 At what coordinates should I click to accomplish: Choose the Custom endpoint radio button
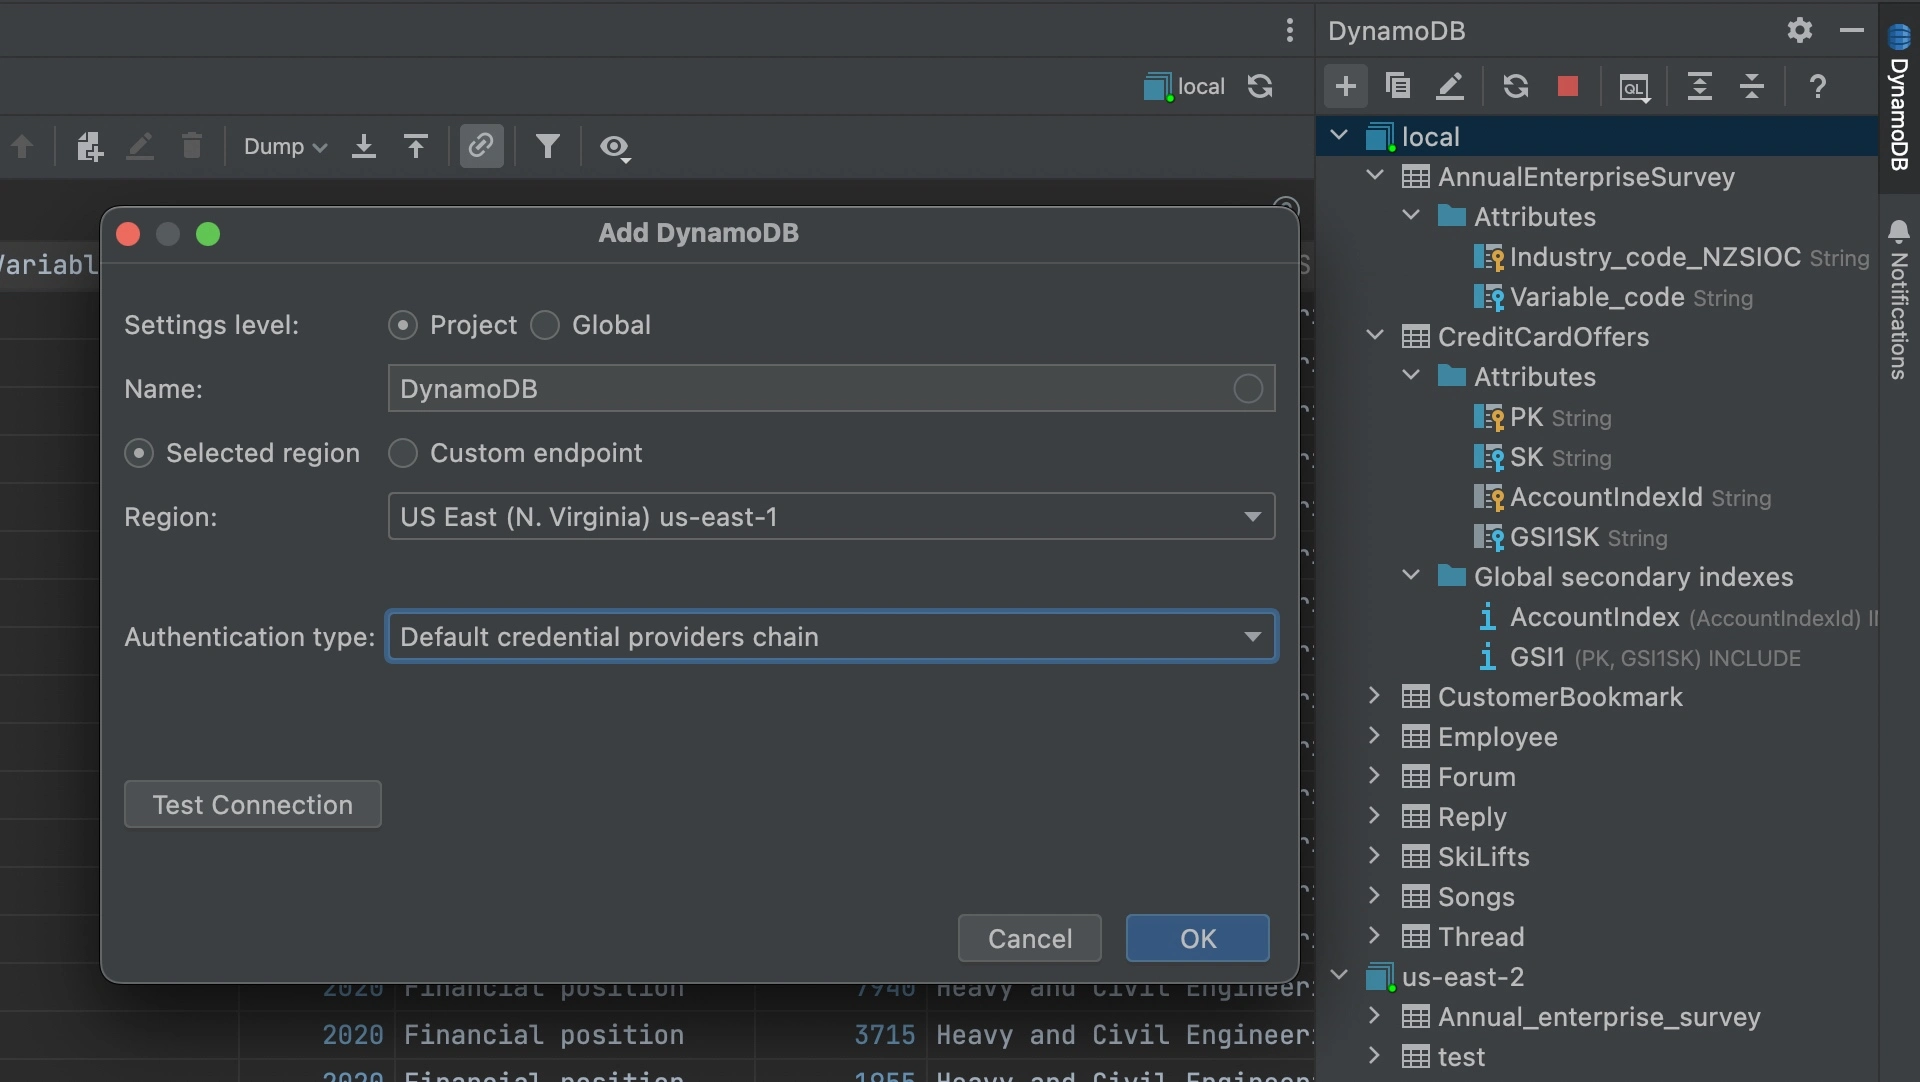click(x=403, y=453)
